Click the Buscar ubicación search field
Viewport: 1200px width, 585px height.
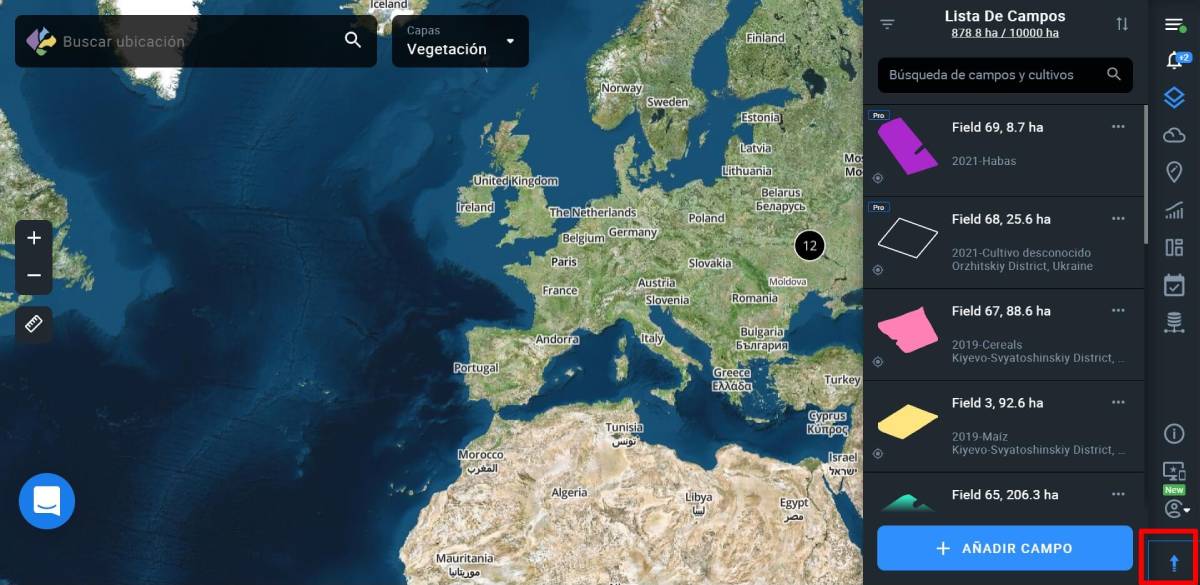(x=196, y=41)
